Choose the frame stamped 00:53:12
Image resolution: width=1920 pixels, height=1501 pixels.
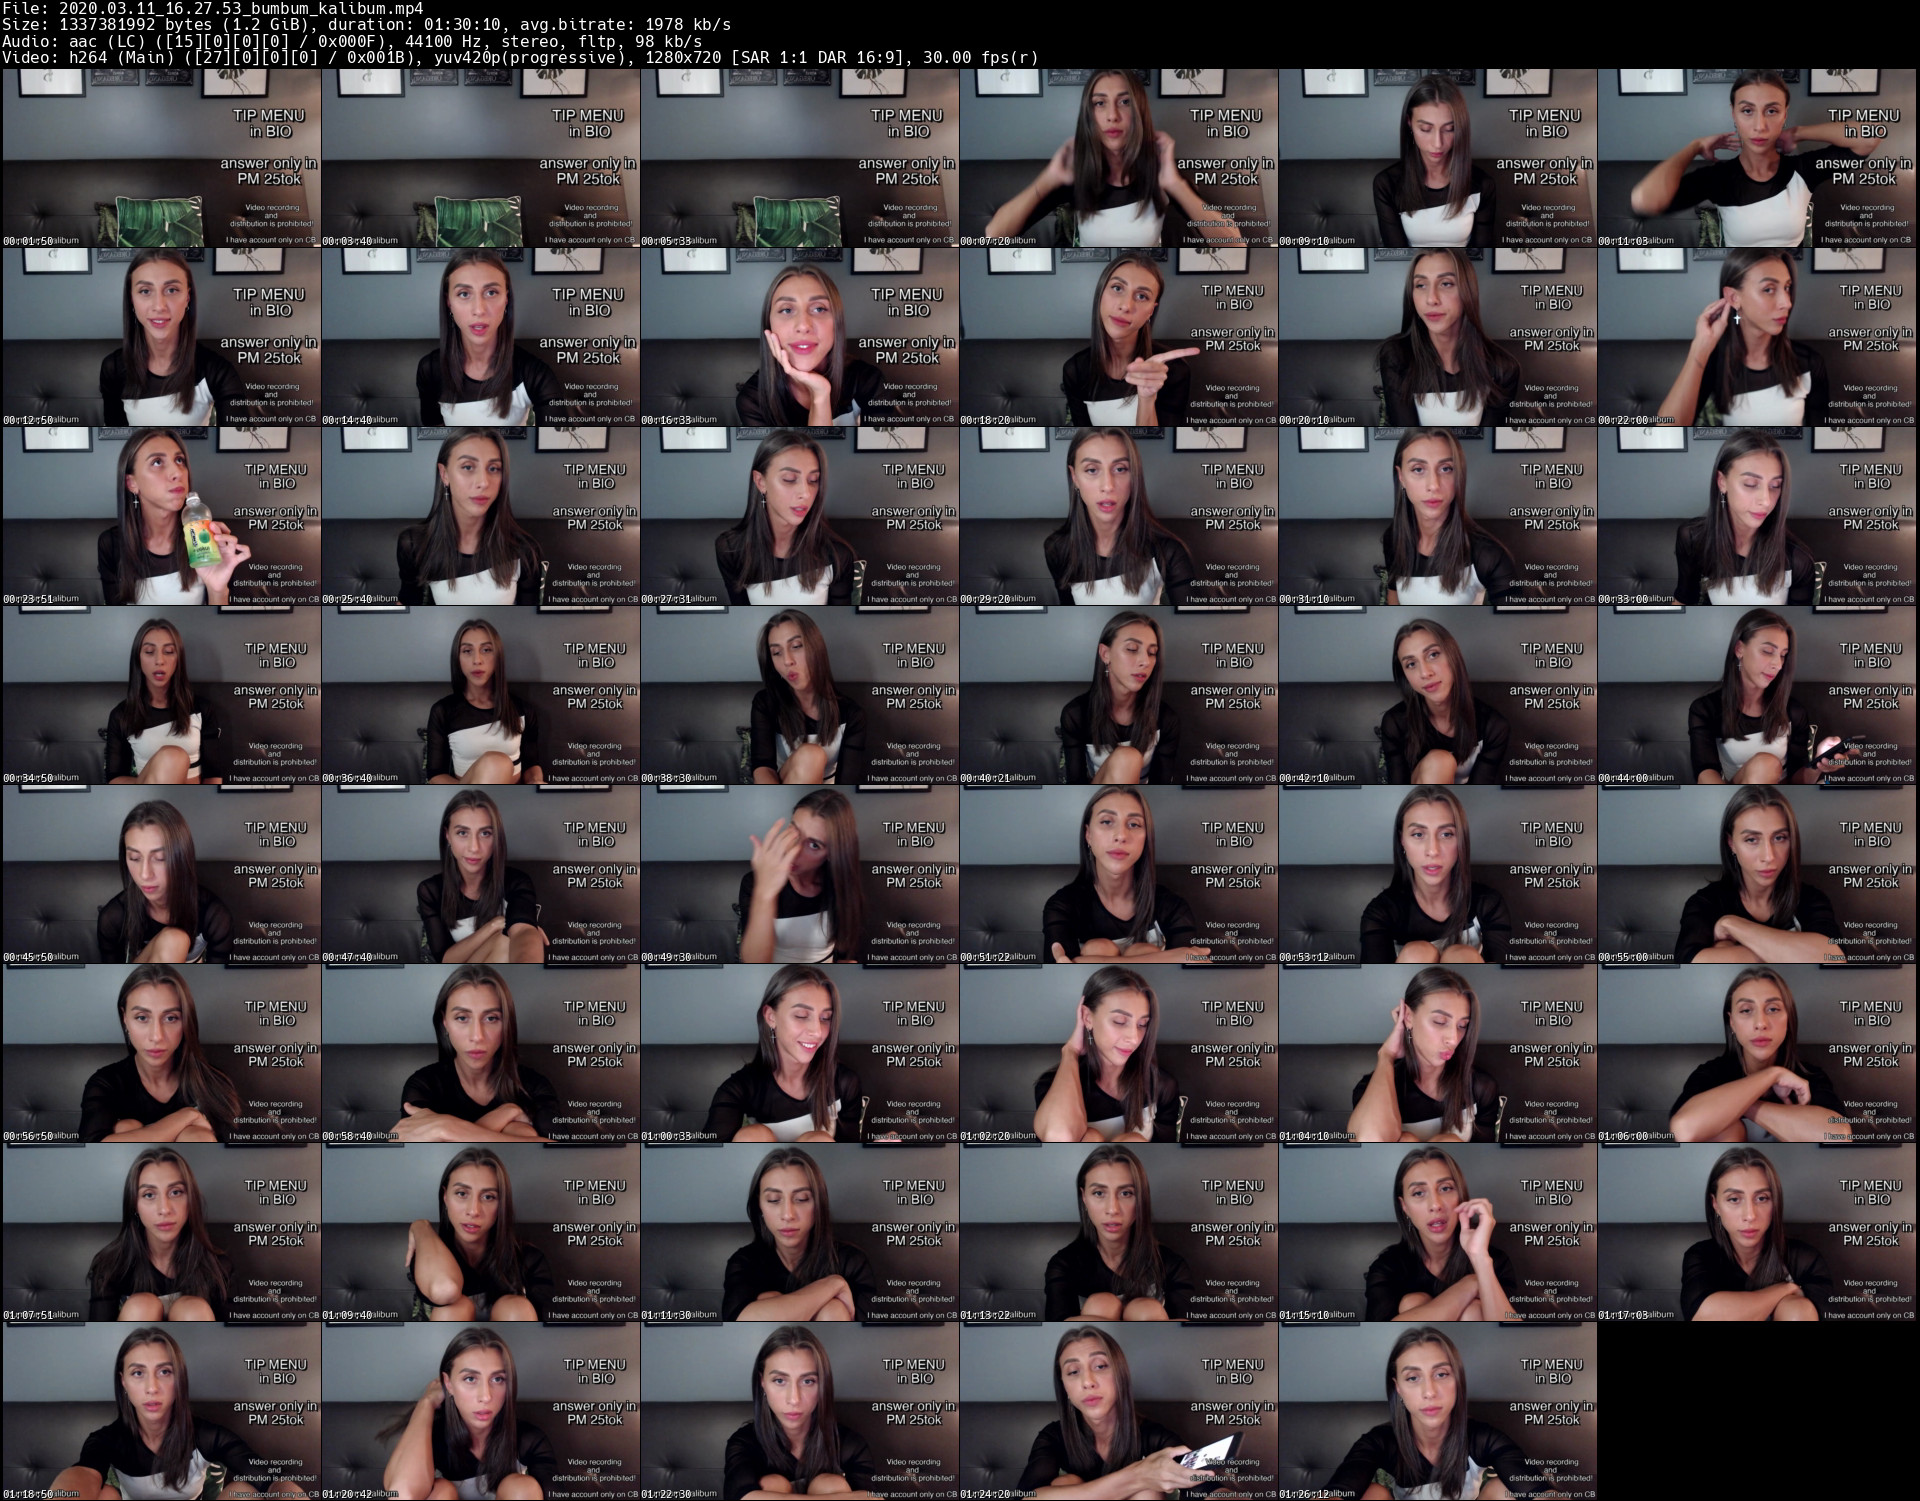click(x=1438, y=874)
